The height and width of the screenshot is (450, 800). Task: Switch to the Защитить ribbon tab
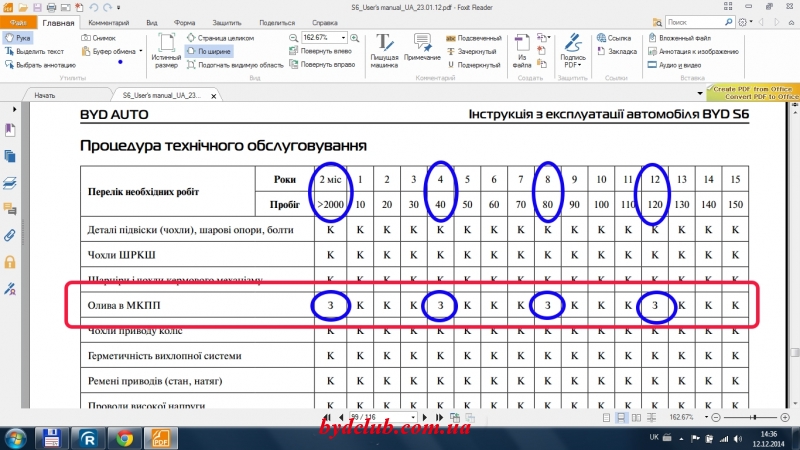click(227, 23)
